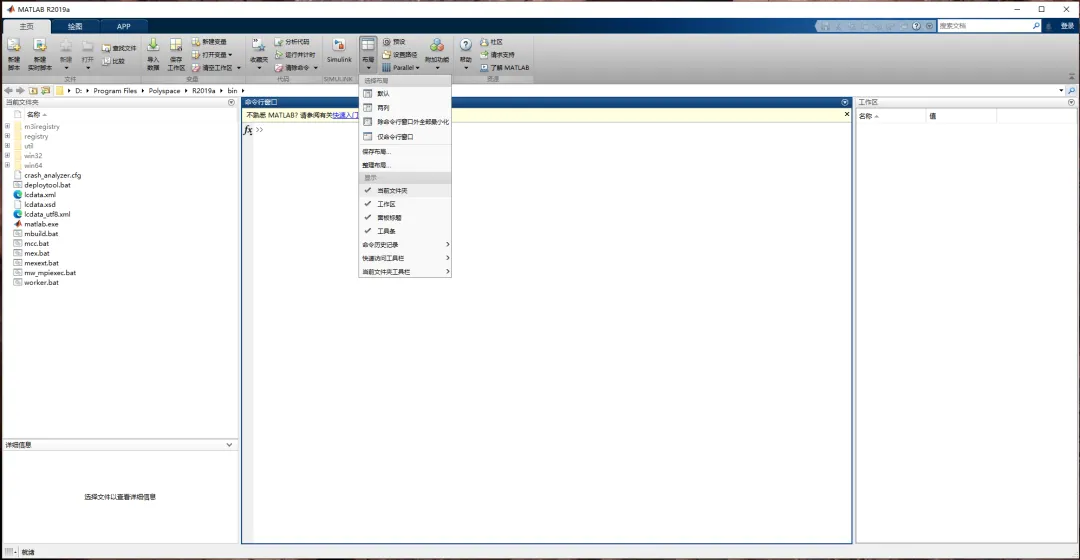
Task: Click 了解 MATLAB (Learn MATLAB)
Action: [x=505, y=68]
